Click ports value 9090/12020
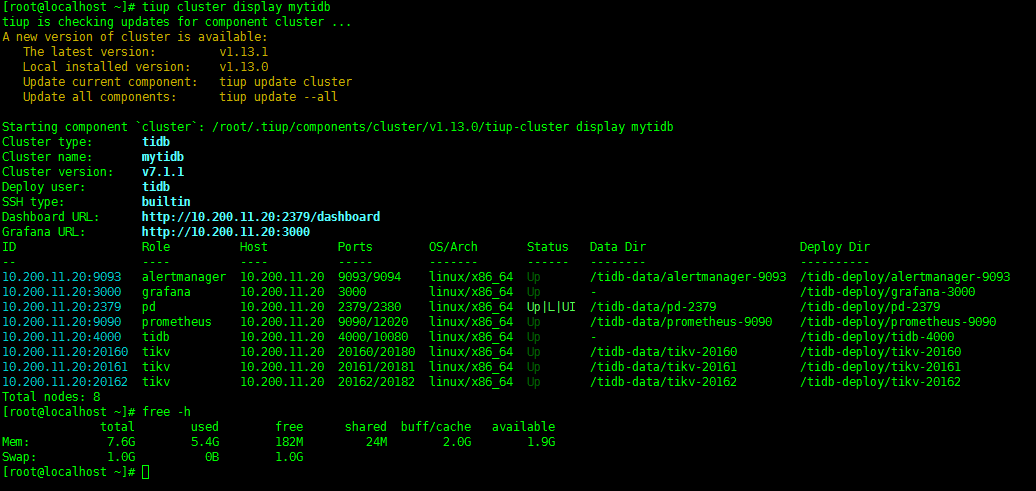The image size is (1036, 491). tap(373, 322)
